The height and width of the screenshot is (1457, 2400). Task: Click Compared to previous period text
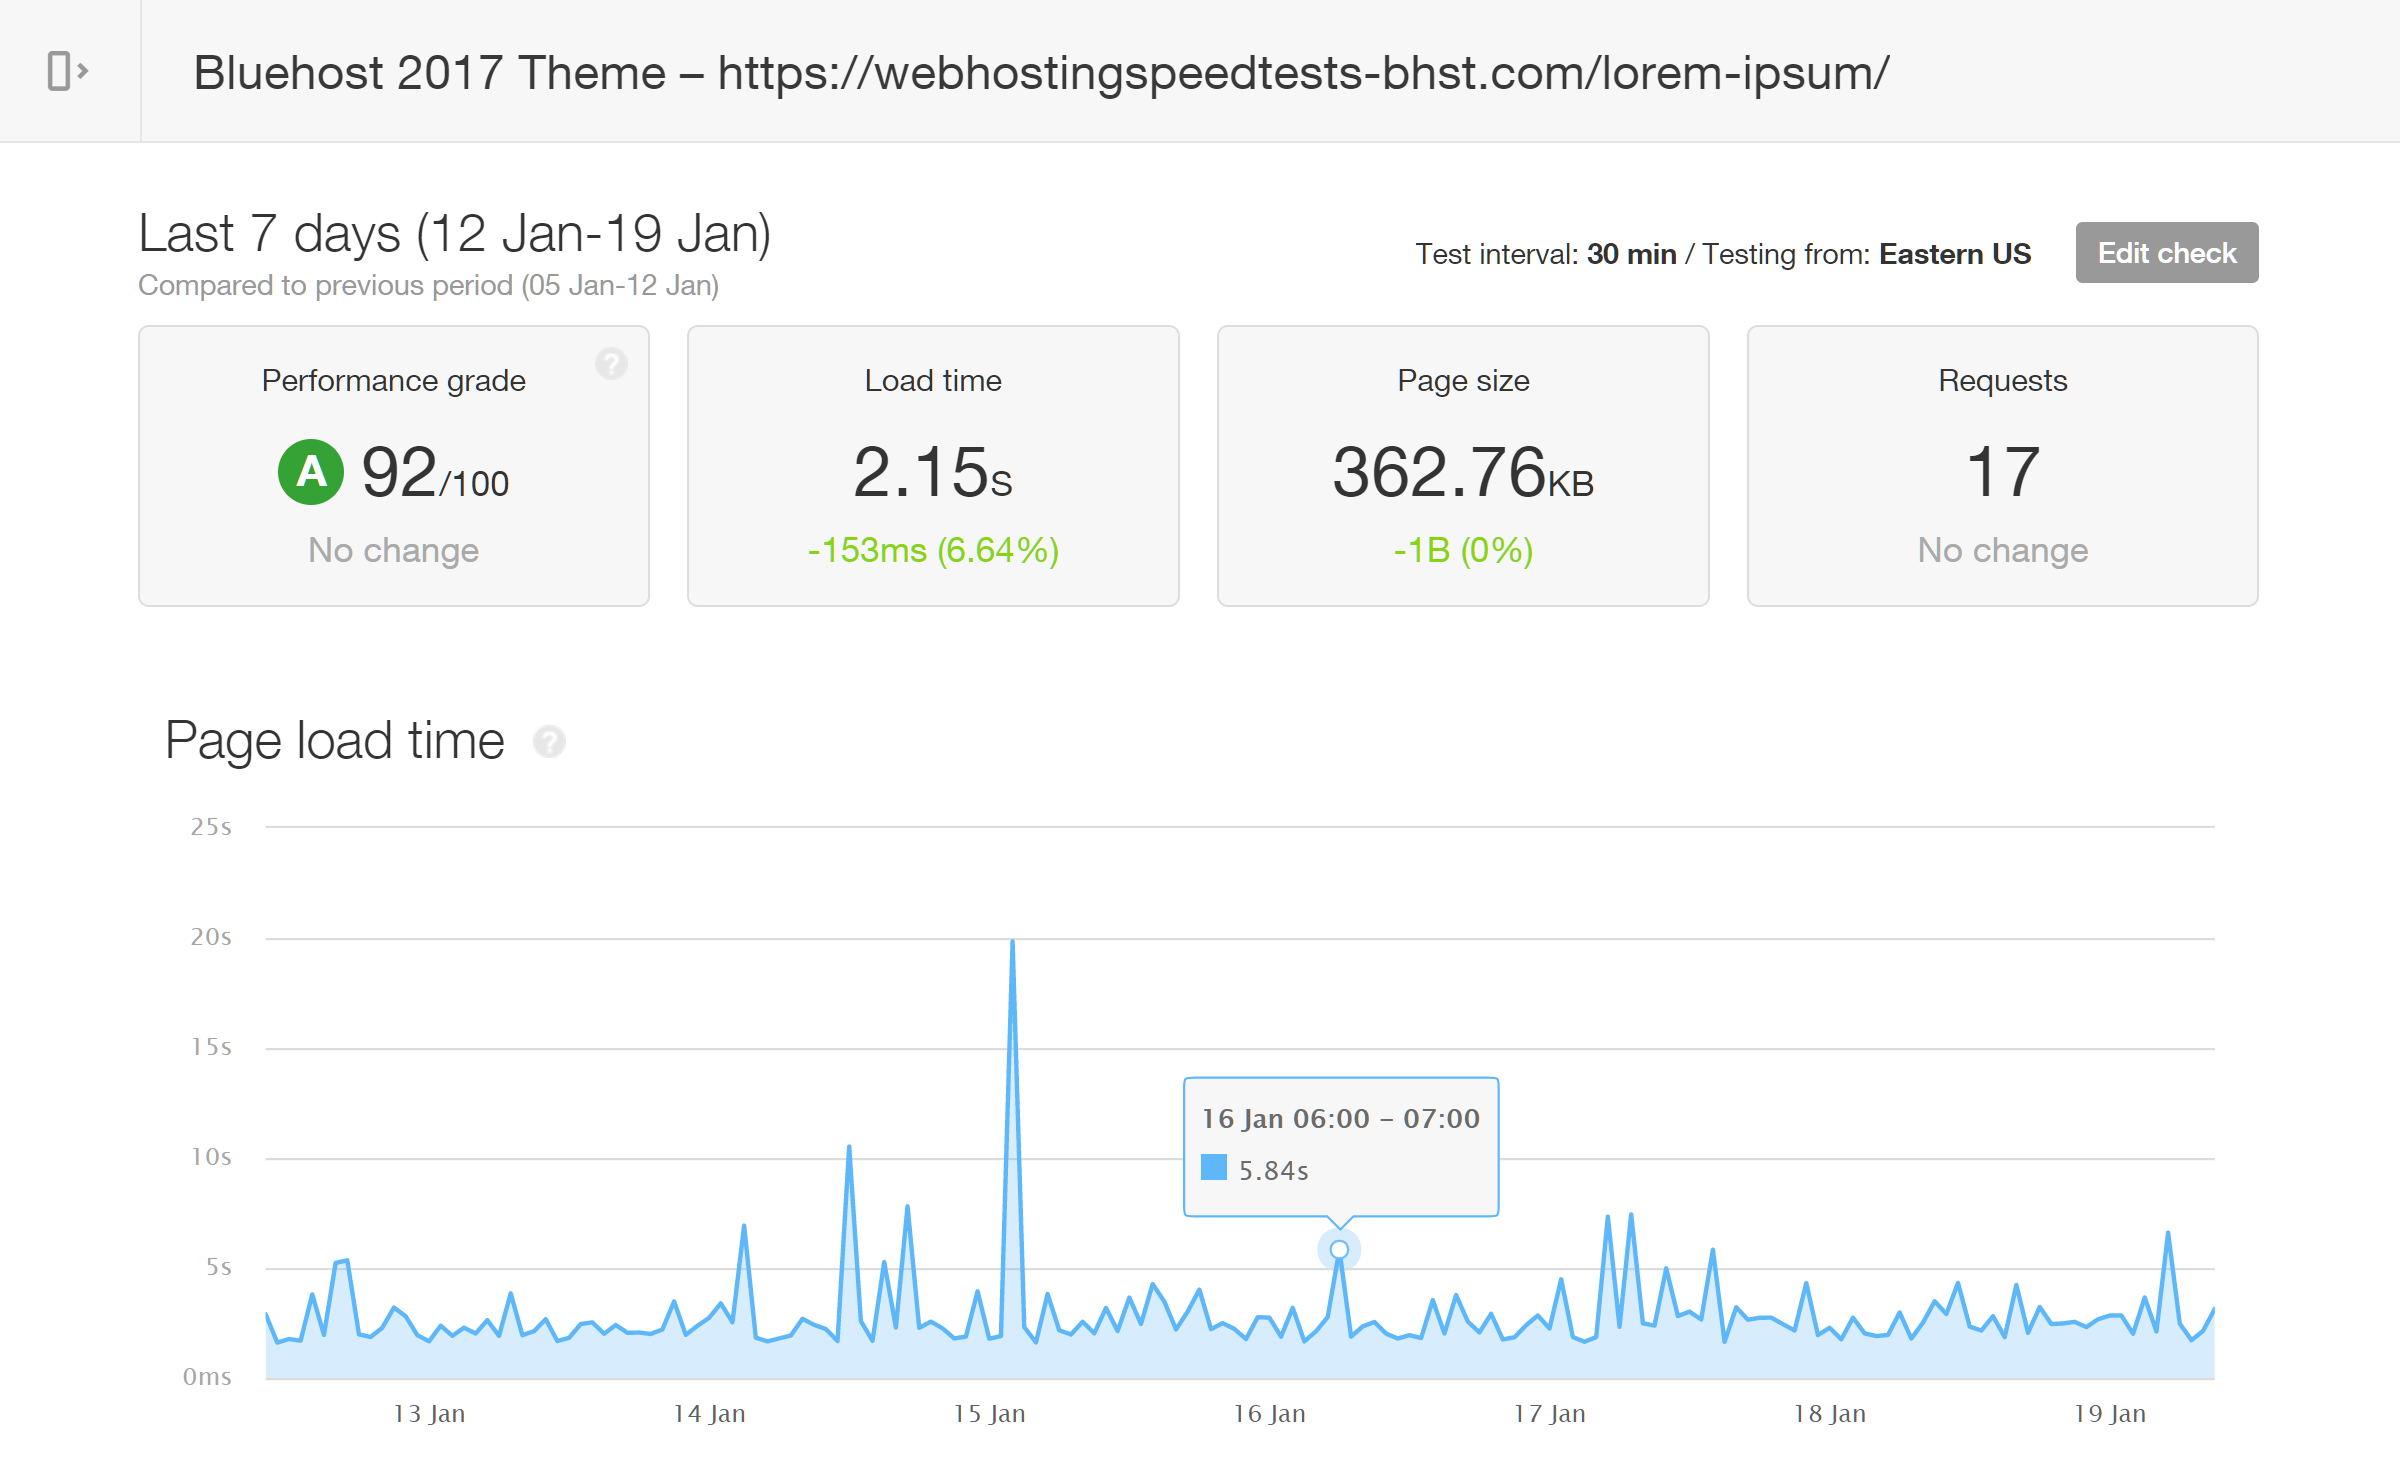[x=428, y=286]
